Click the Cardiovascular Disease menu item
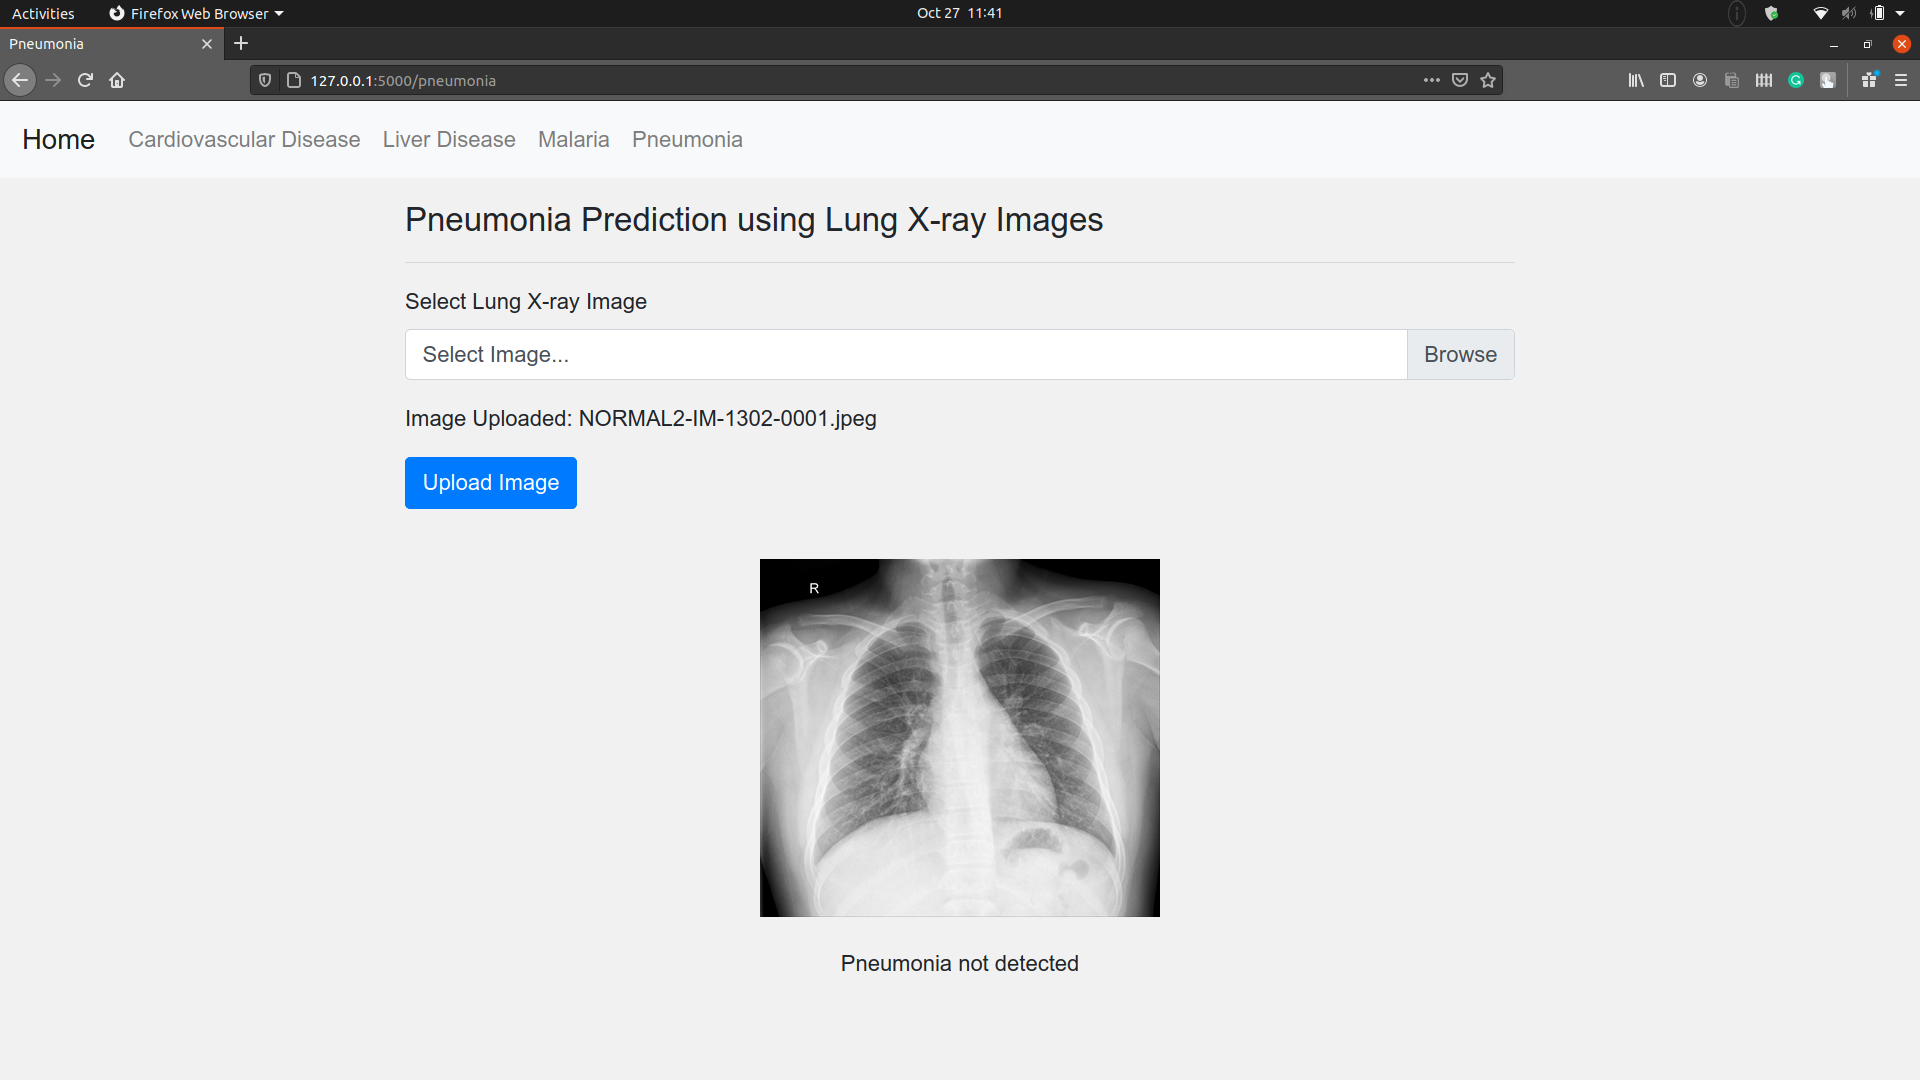 click(245, 140)
